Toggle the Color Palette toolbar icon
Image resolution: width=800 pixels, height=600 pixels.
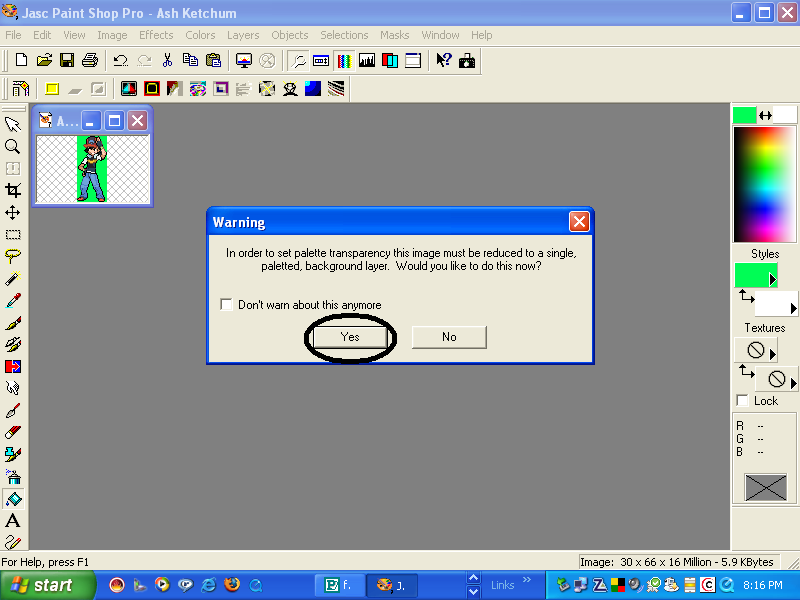click(344, 61)
